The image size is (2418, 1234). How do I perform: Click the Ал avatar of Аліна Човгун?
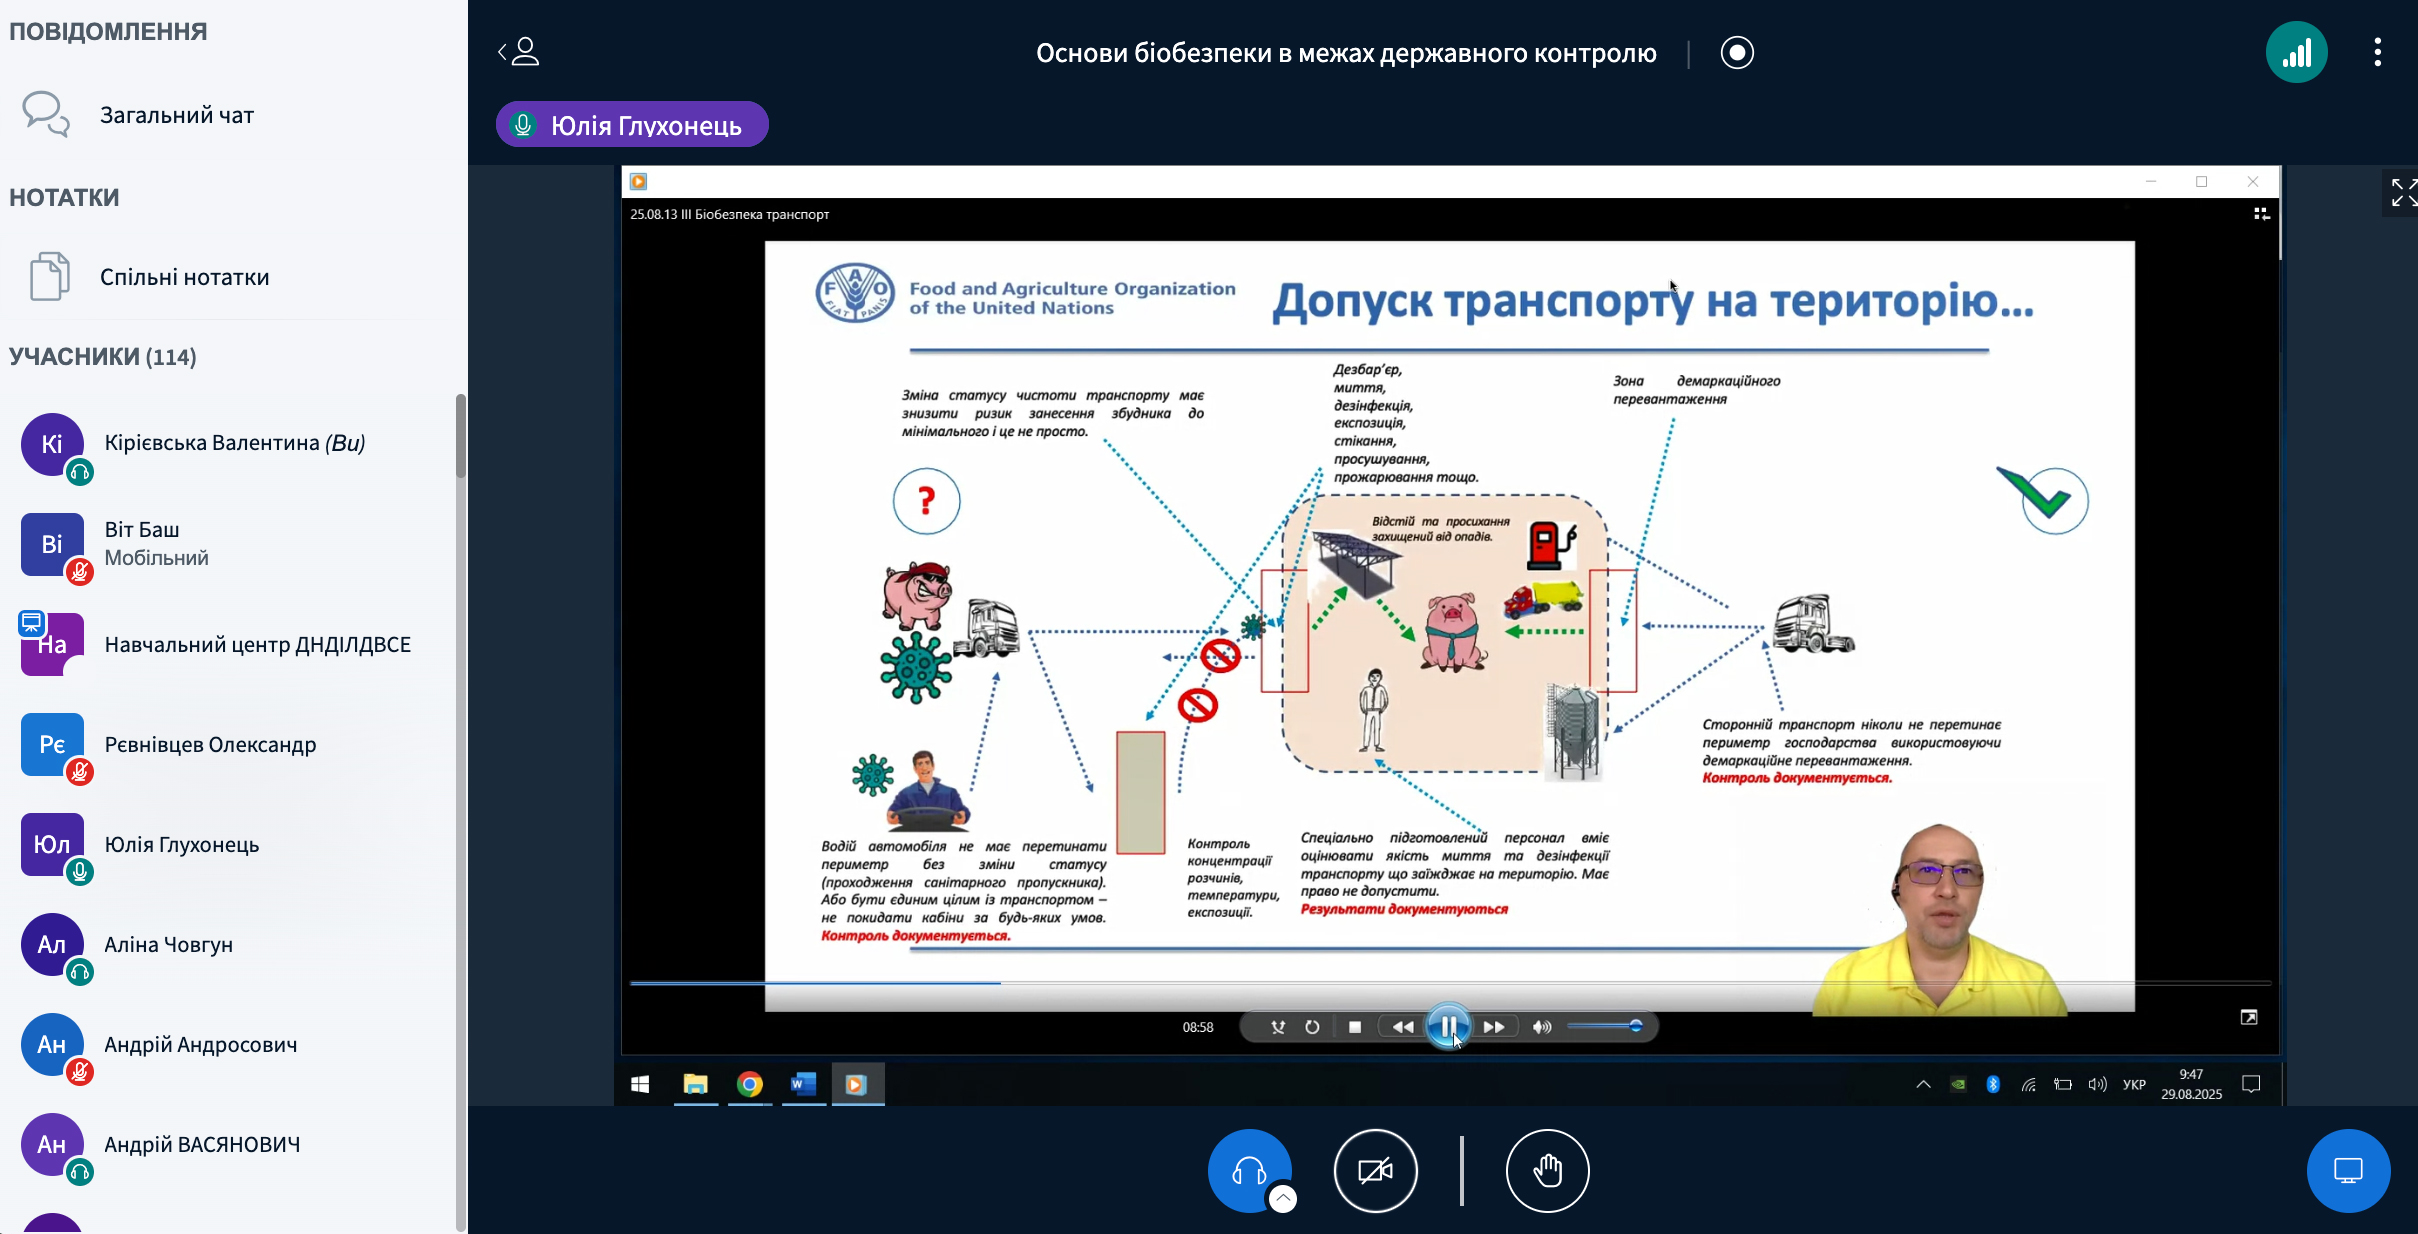pyautogui.click(x=52, y=944)
